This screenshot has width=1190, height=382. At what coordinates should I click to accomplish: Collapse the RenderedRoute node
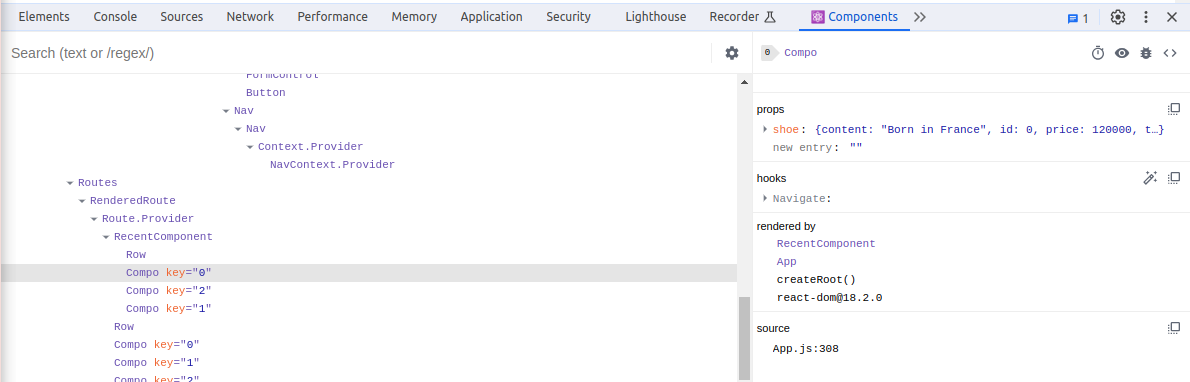click(x=82, y=201)
